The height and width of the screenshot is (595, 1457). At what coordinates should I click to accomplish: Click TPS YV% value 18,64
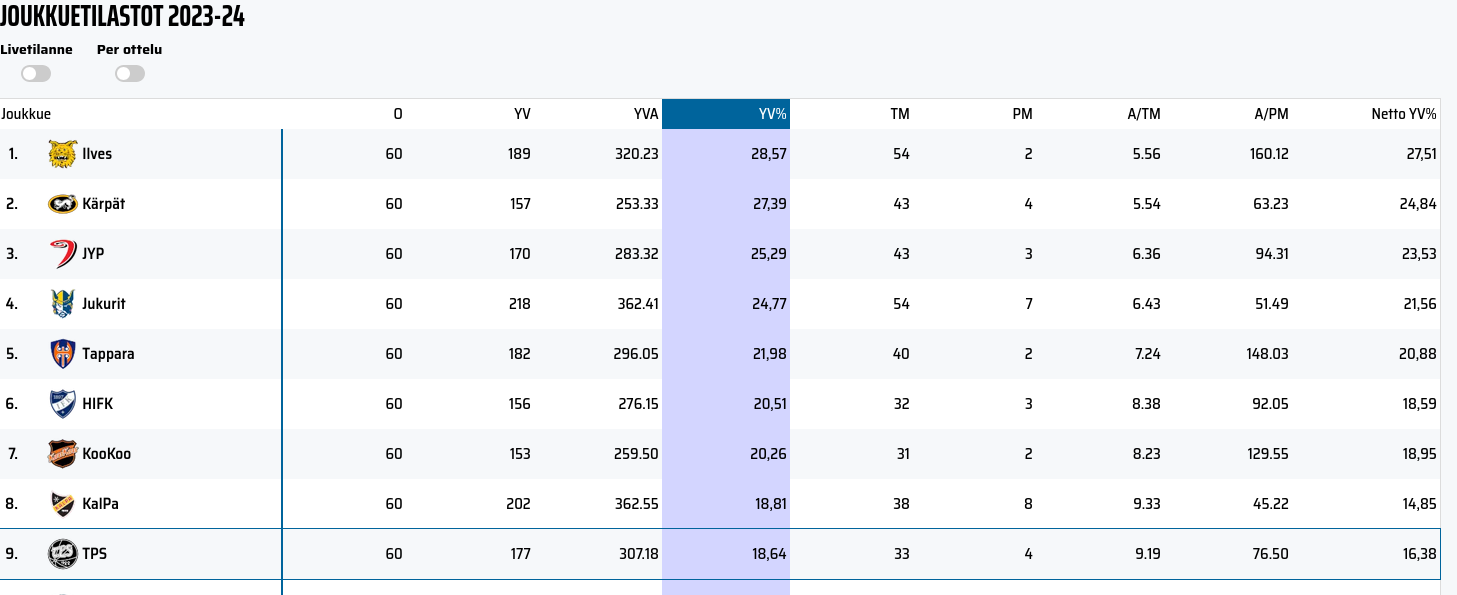[x=771, y=554]
